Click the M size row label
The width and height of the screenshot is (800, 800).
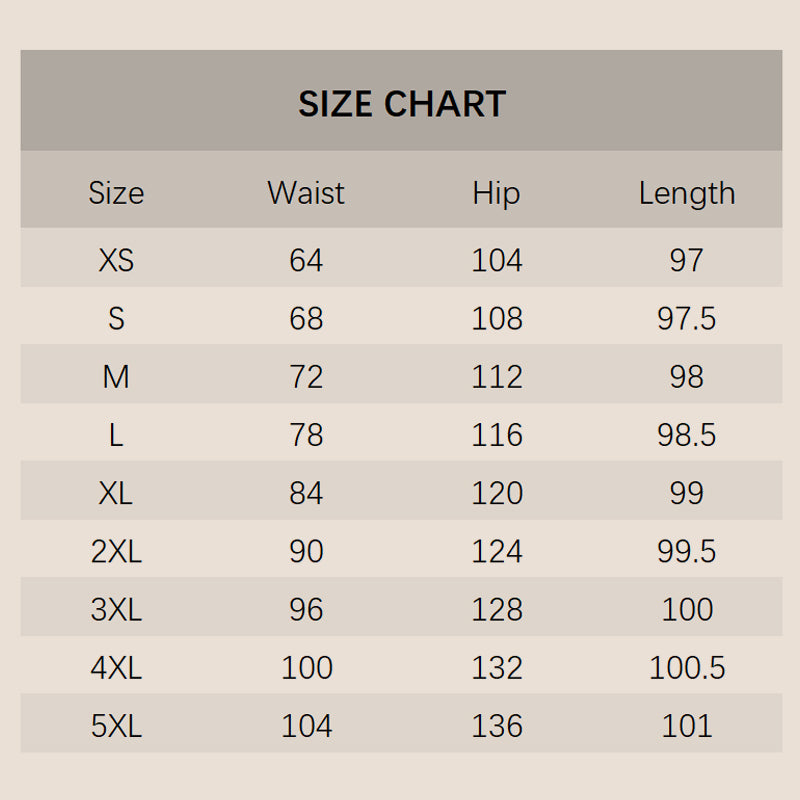click(116, 377)
